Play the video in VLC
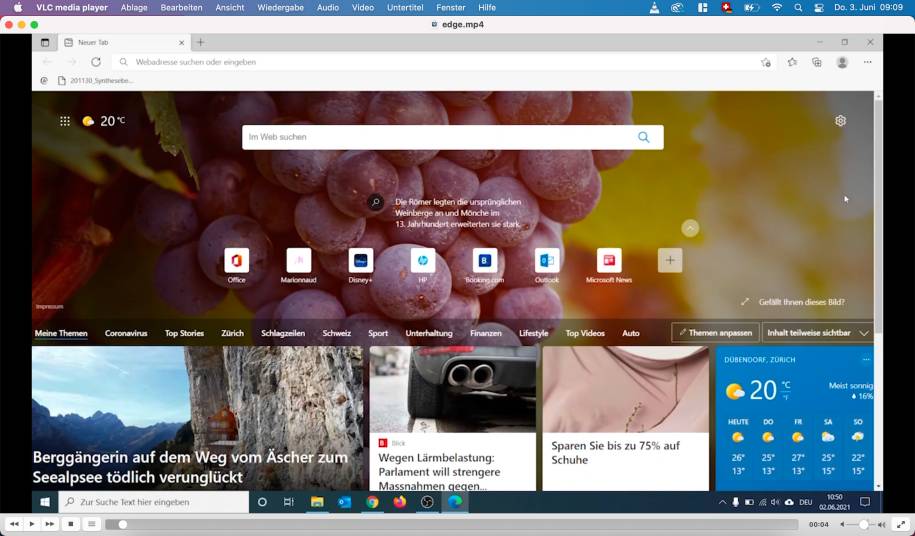 [x=32, y=524]
